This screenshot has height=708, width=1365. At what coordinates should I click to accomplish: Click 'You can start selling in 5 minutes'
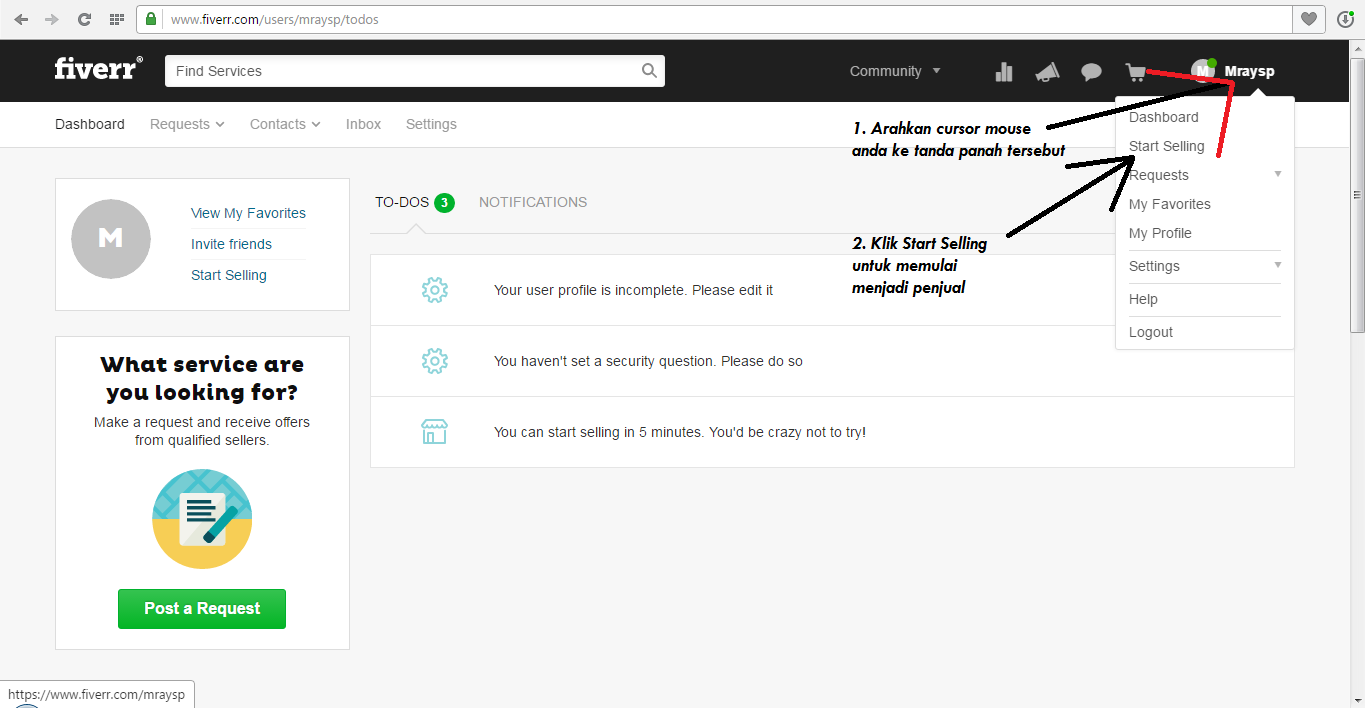click(x=680, y=432)
